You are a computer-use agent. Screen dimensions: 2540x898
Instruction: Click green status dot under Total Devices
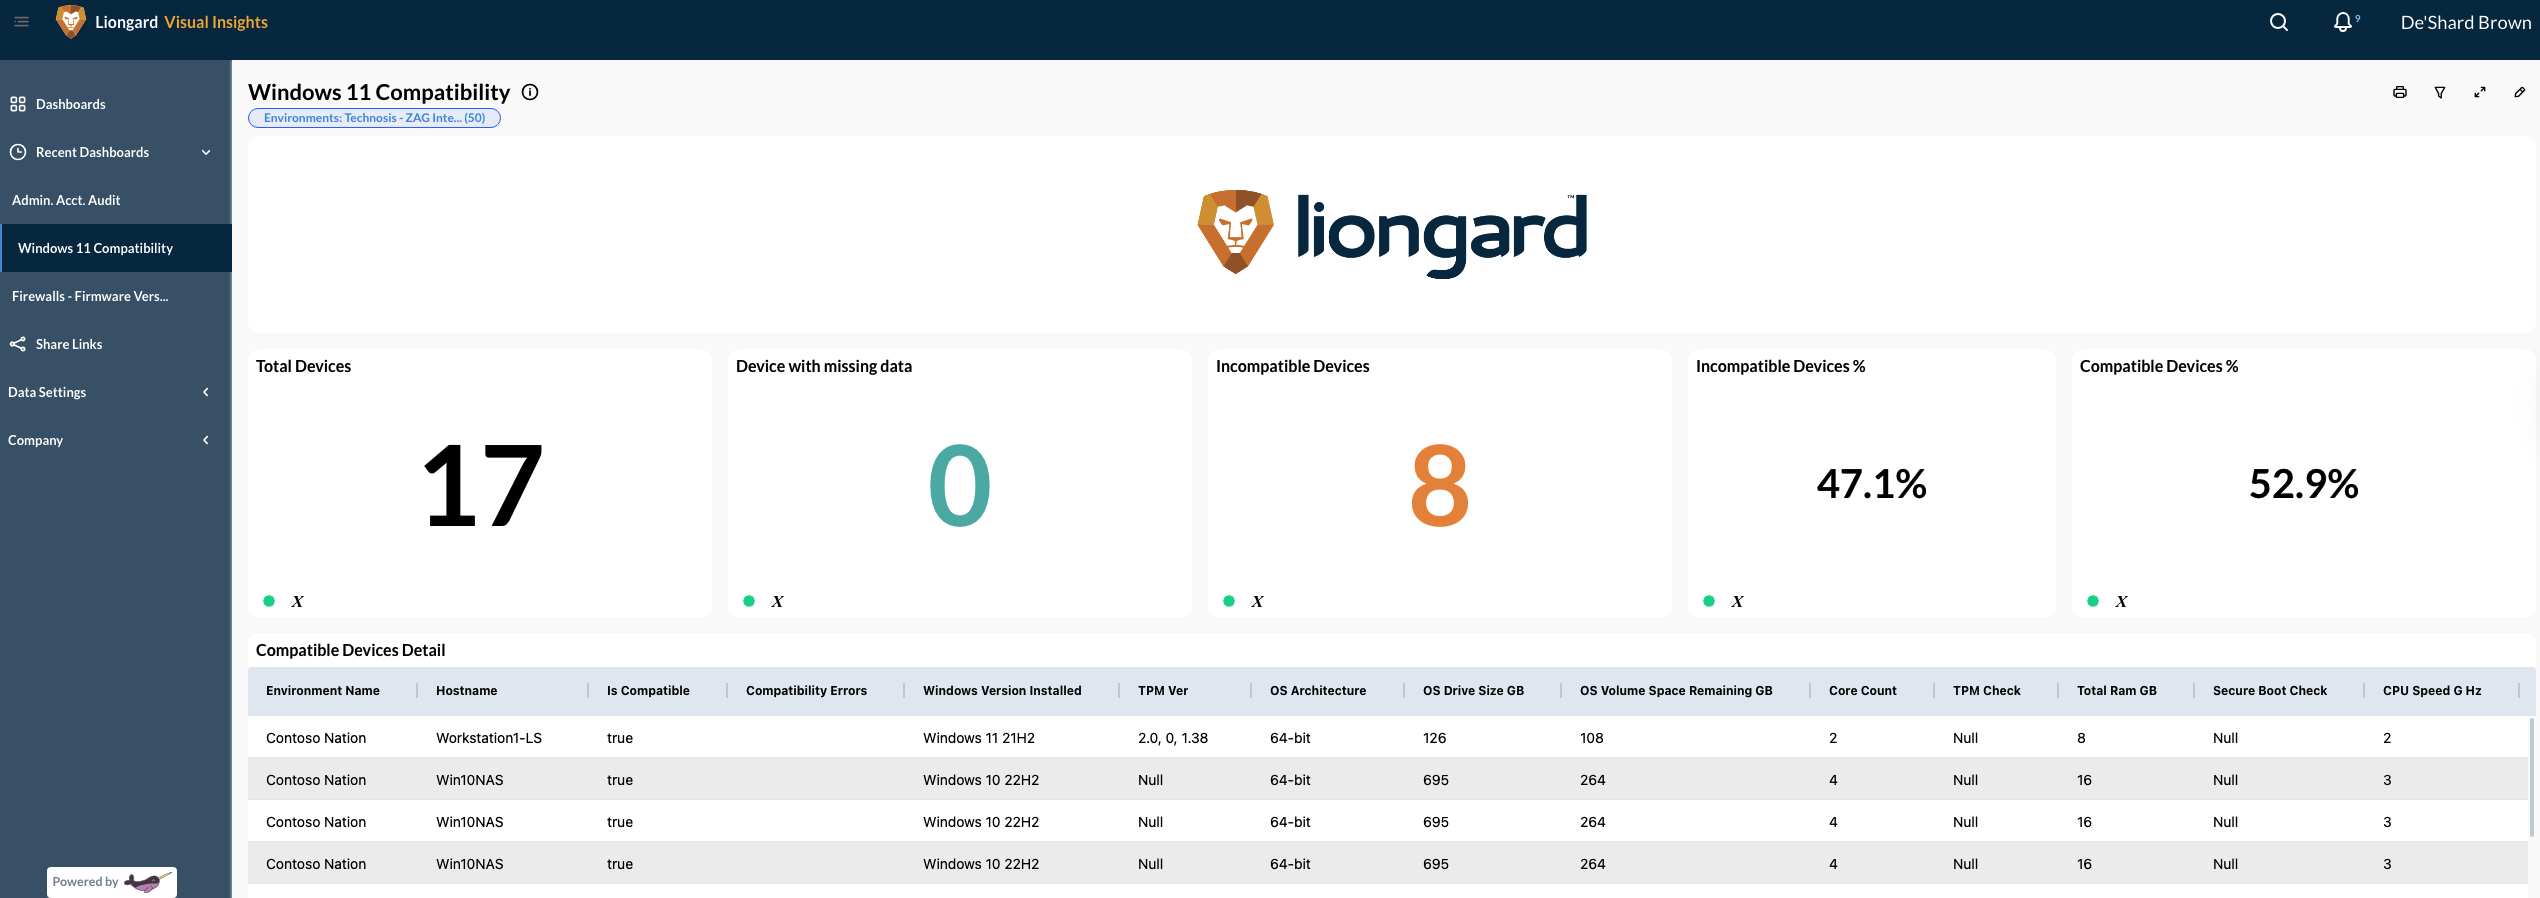pyautogui.click(x=269, y=601)
